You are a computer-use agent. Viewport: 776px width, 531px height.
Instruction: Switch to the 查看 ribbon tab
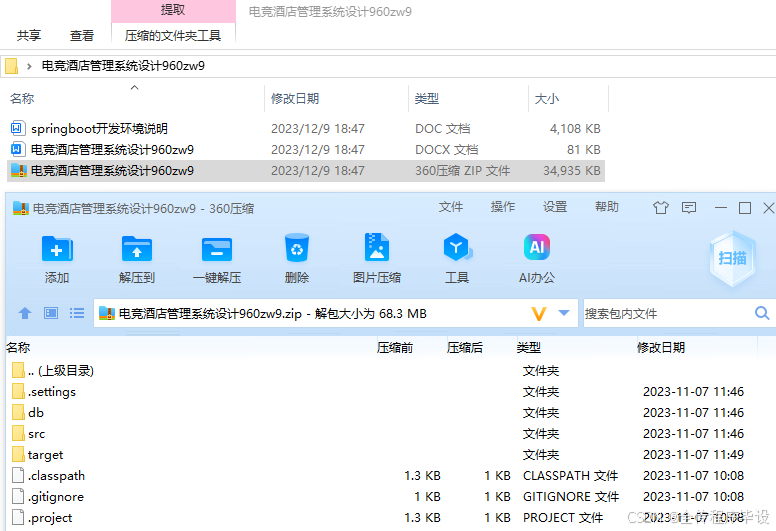tap(82, 36)
